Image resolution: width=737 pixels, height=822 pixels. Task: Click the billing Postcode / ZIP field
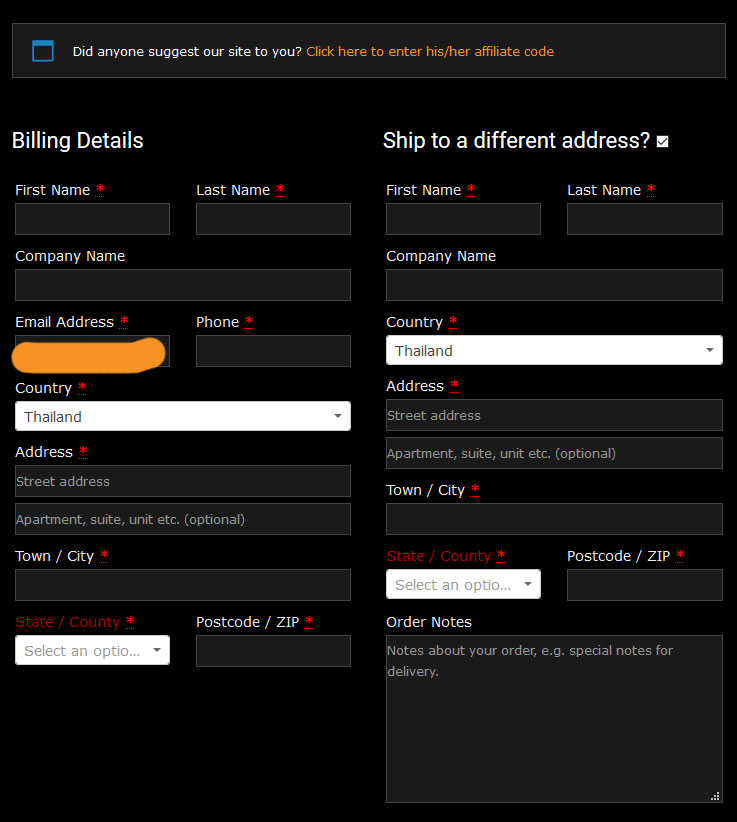click(273, 650)
